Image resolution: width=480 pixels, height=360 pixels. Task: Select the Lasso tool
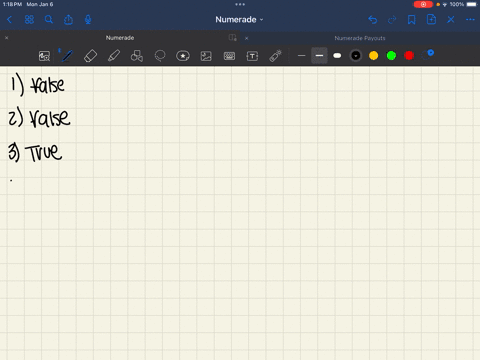(x=160, y=56)
